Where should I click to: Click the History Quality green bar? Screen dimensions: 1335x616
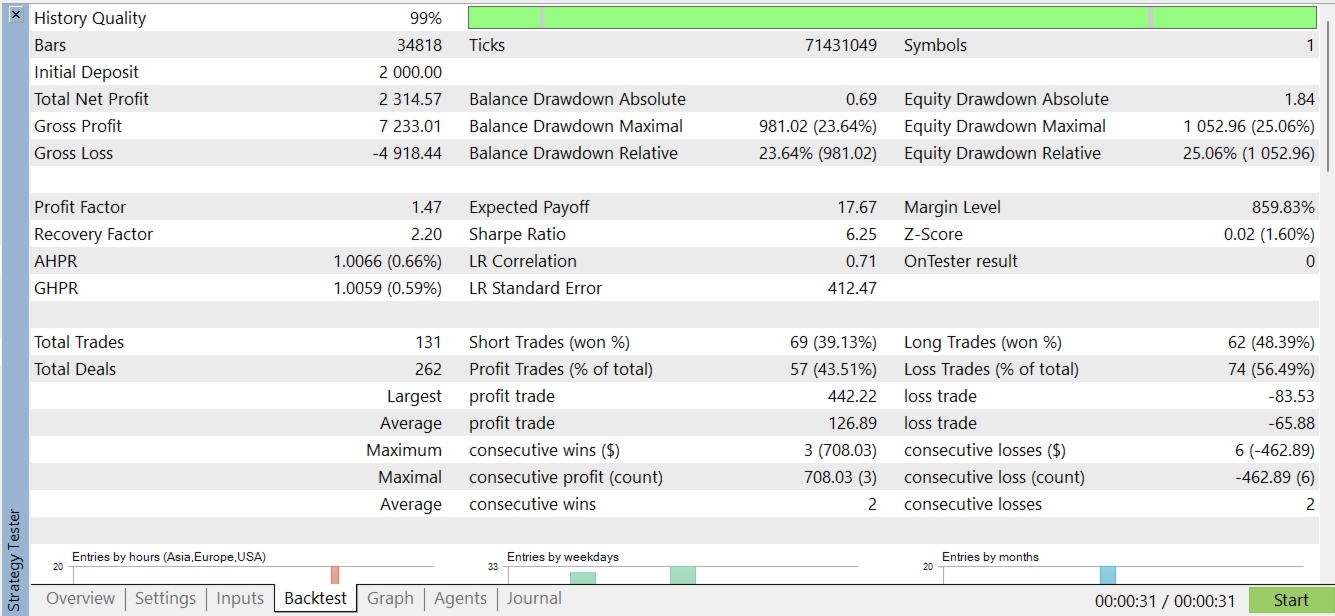[892, 18]
